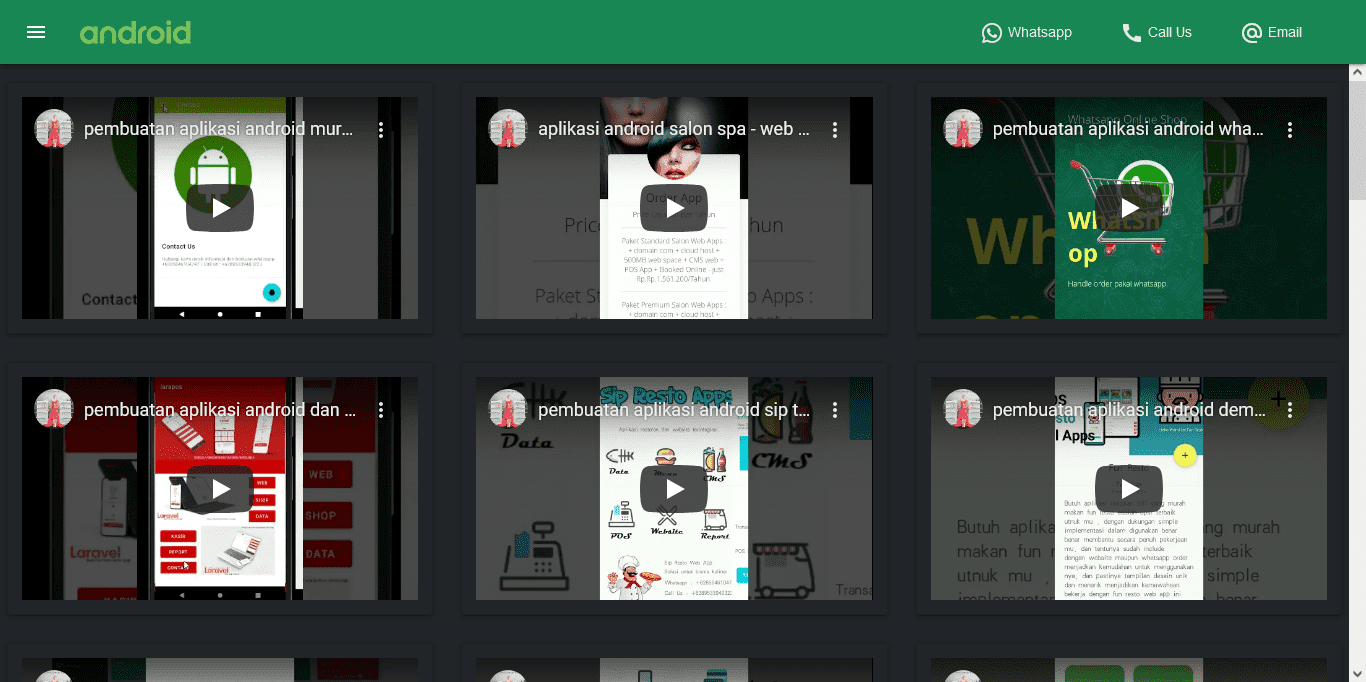Click the vertical scrollbar thumb
Viewport: 1366px width, 682px height.
[x=1357, y=142]
